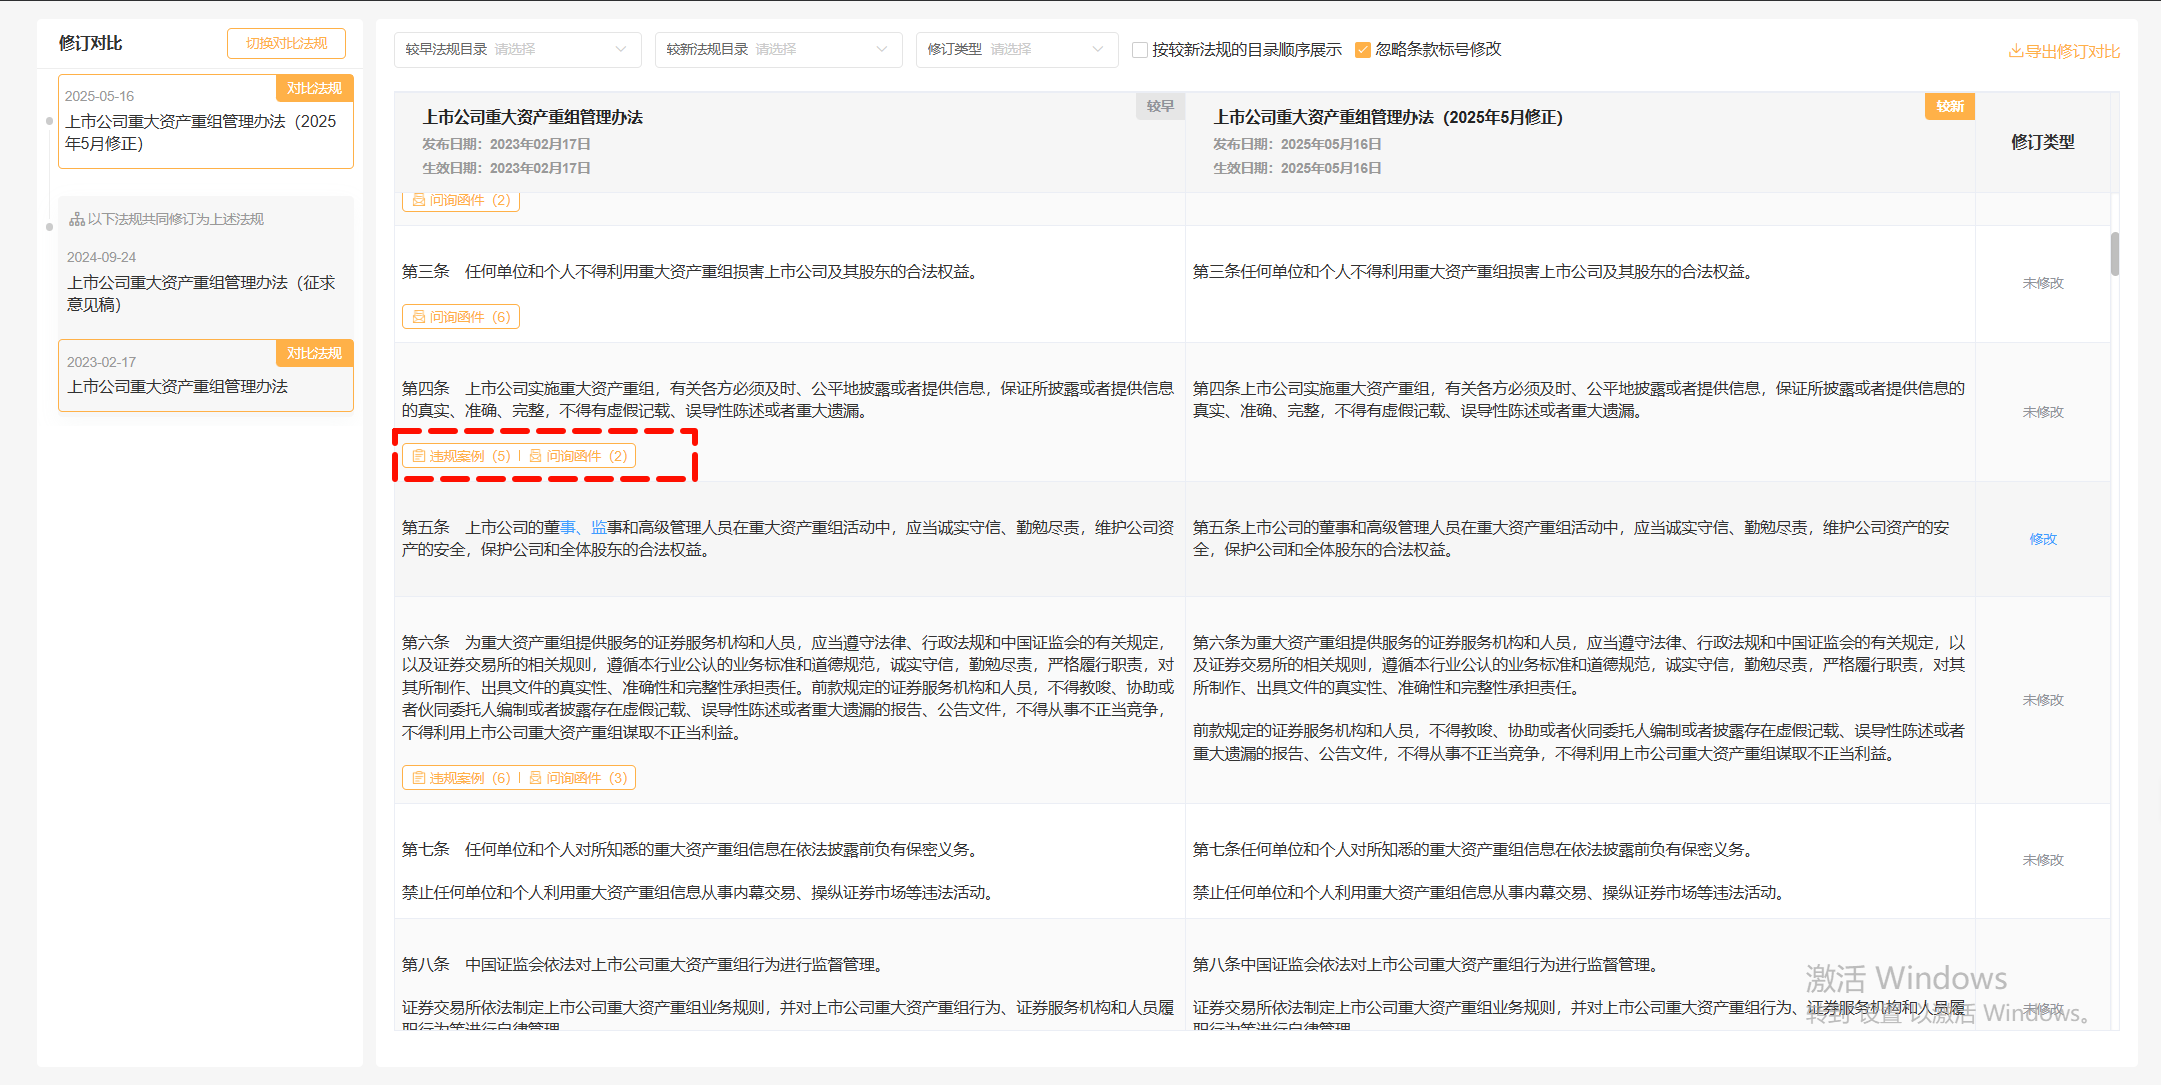This screenshot has width=2161, height=1085.
Task: Expand 较新法规目录 dropdown
Action: pos(778,49)
